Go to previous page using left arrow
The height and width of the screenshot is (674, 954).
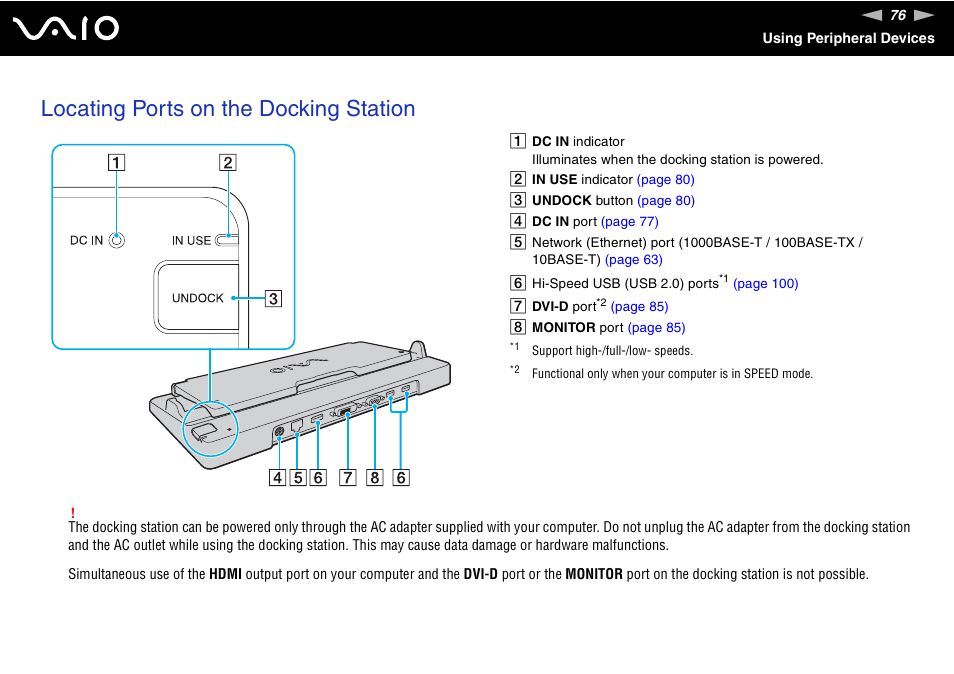(872, 15)
